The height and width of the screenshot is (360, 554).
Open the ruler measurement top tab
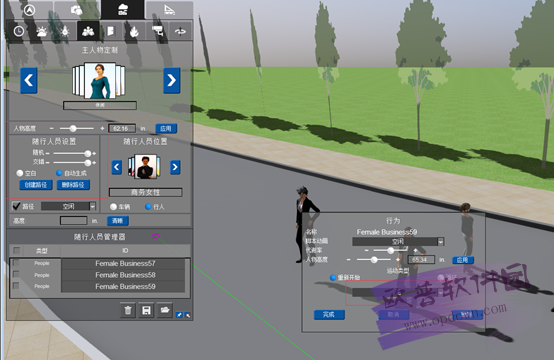[169, 10]
